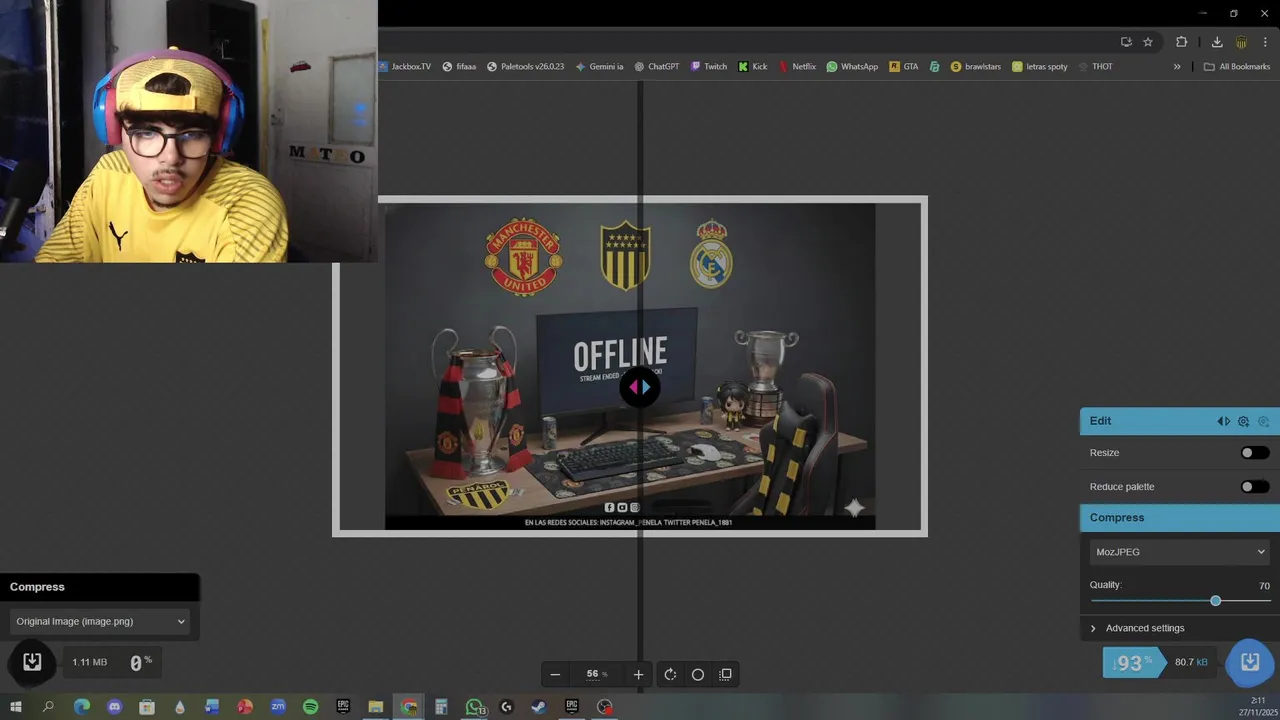
Task: Download the original image on left panel
Action: click(32, 662)
